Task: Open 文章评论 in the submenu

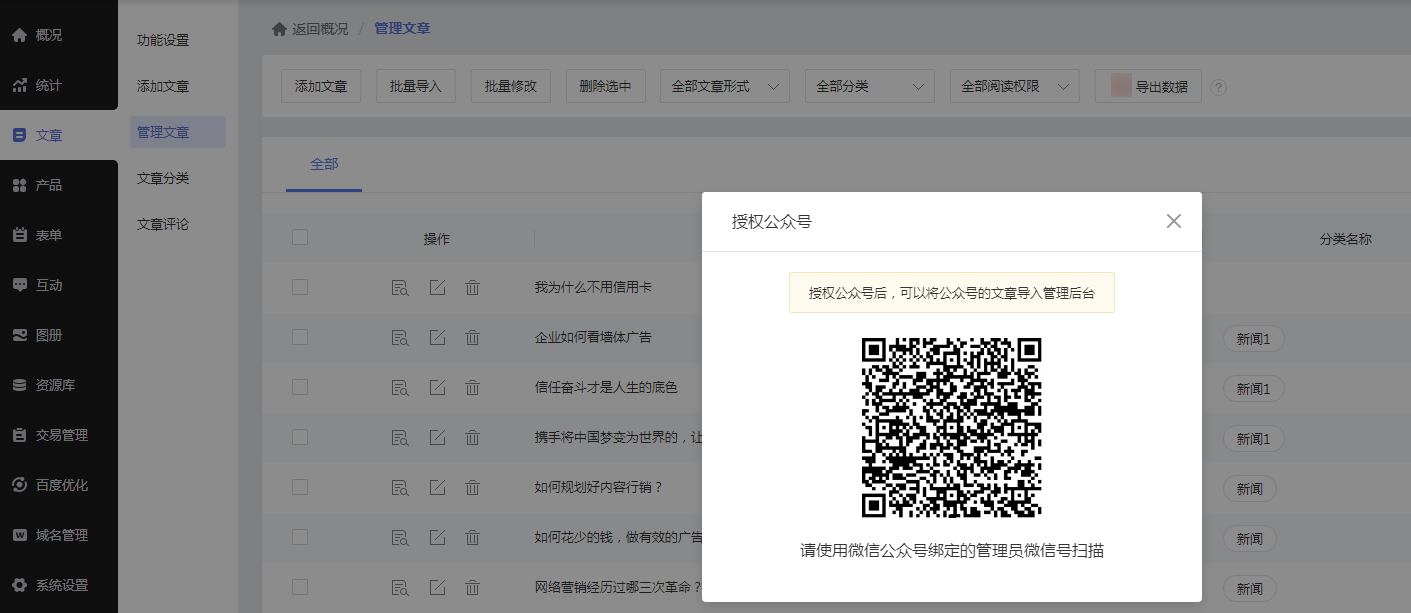Action: tap(163, 224)
